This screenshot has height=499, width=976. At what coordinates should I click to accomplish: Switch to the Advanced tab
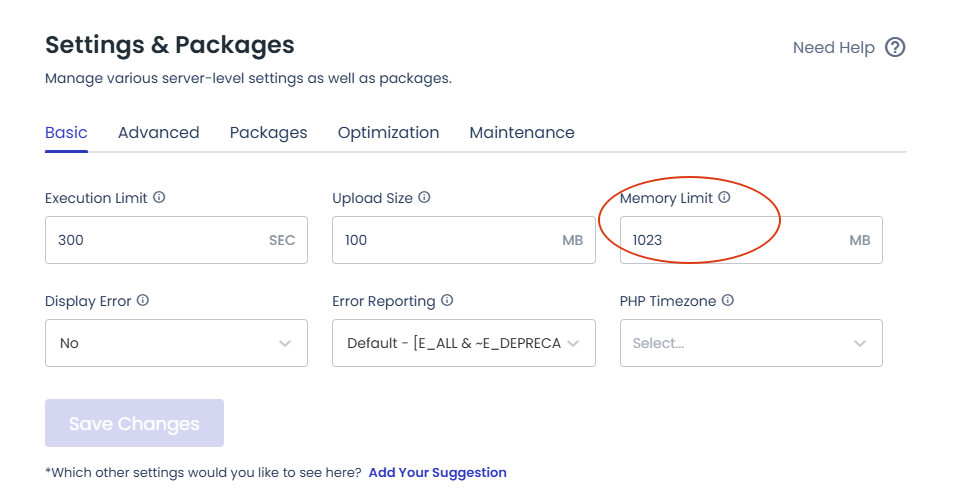pyautogui.click(x=158, y=132)
